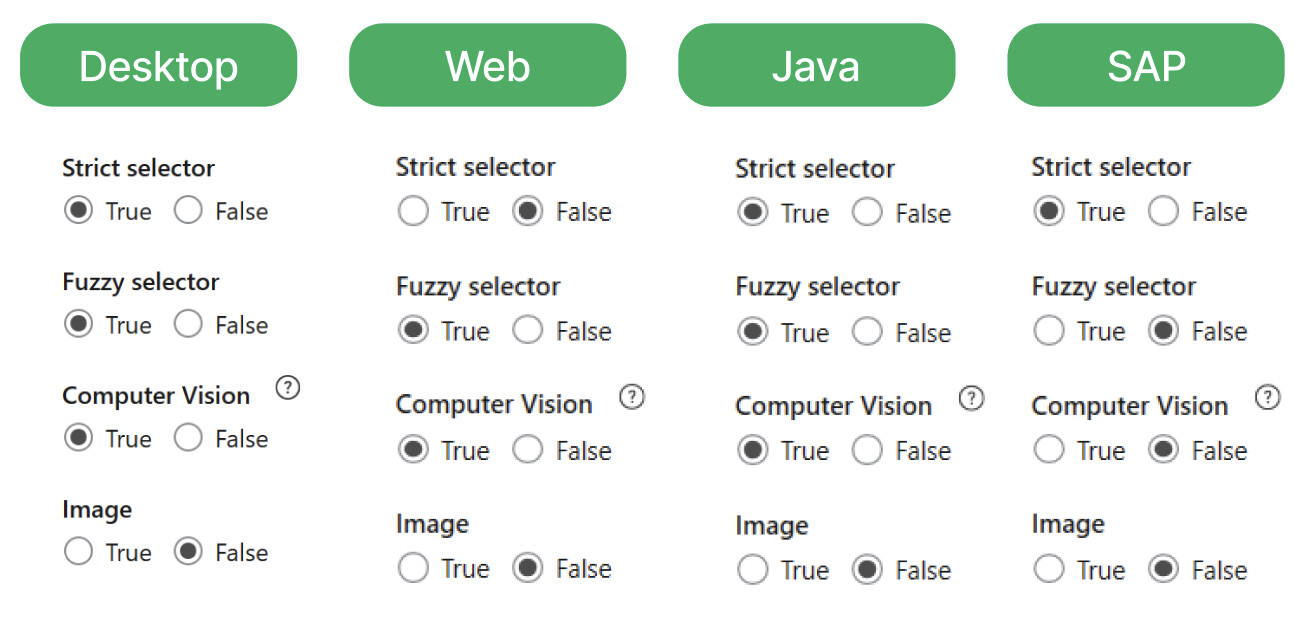Set Java Strict selector to False
The image size is (1308, 620).
(x=867, y=213)
